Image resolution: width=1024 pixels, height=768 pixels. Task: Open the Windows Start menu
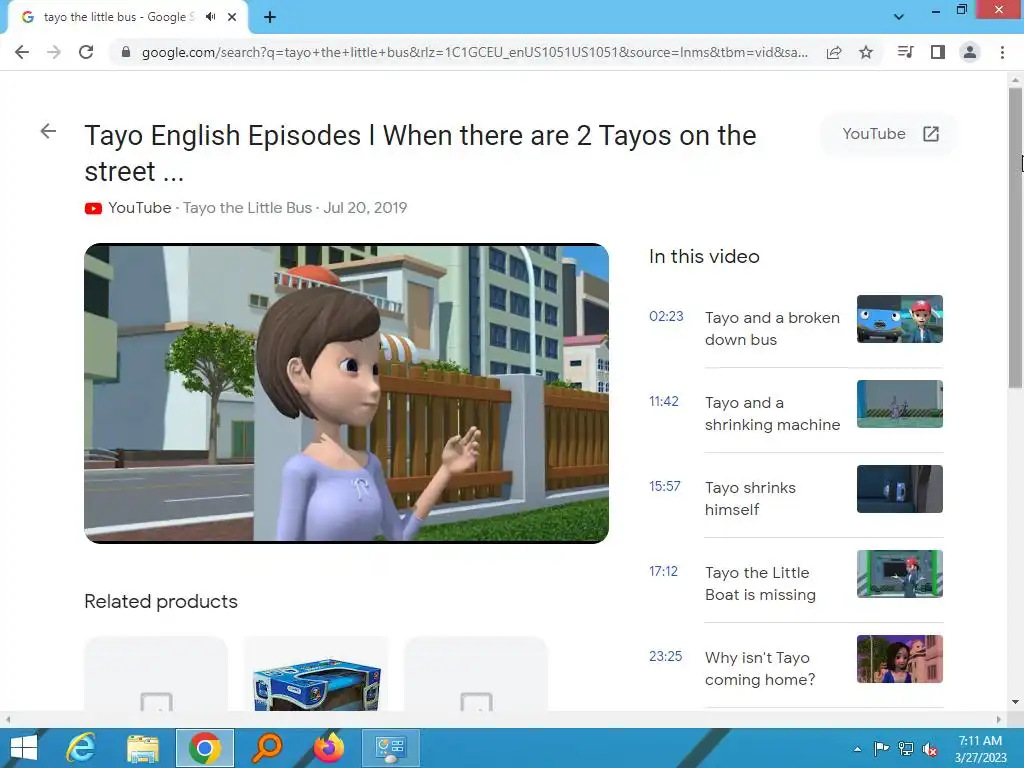click(24, 748)
